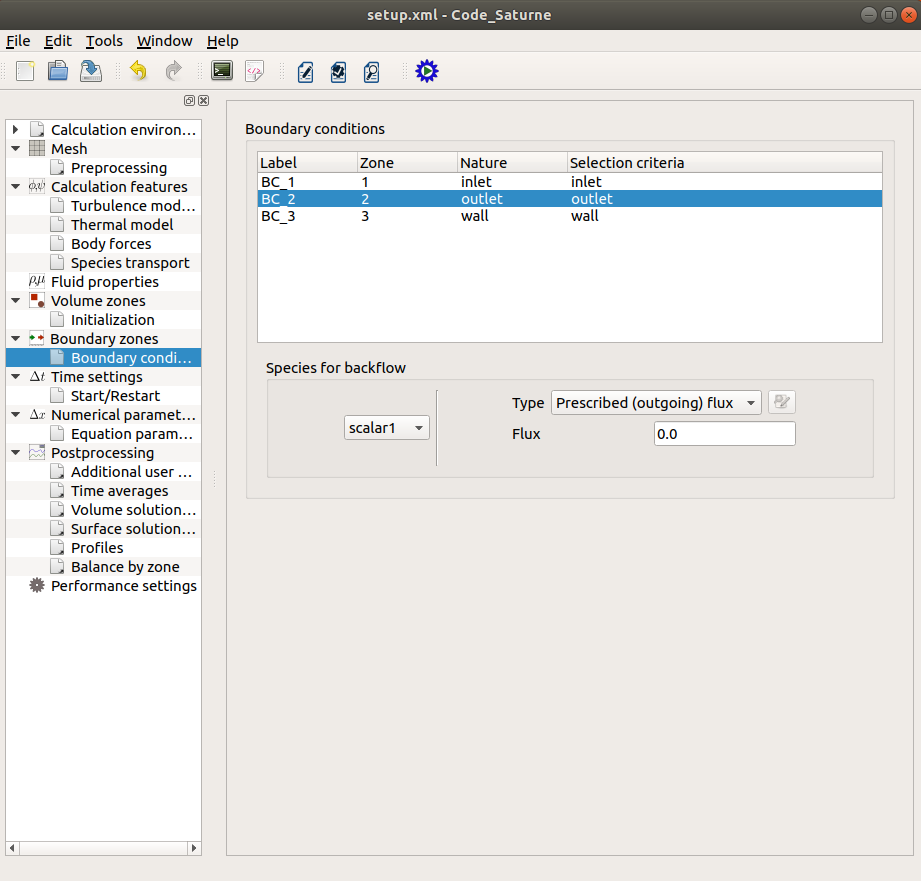The width and height of the screenshot is (921, 881).
Task: Expand the Calculation environment tree node
Action: [x=15, y=130]
